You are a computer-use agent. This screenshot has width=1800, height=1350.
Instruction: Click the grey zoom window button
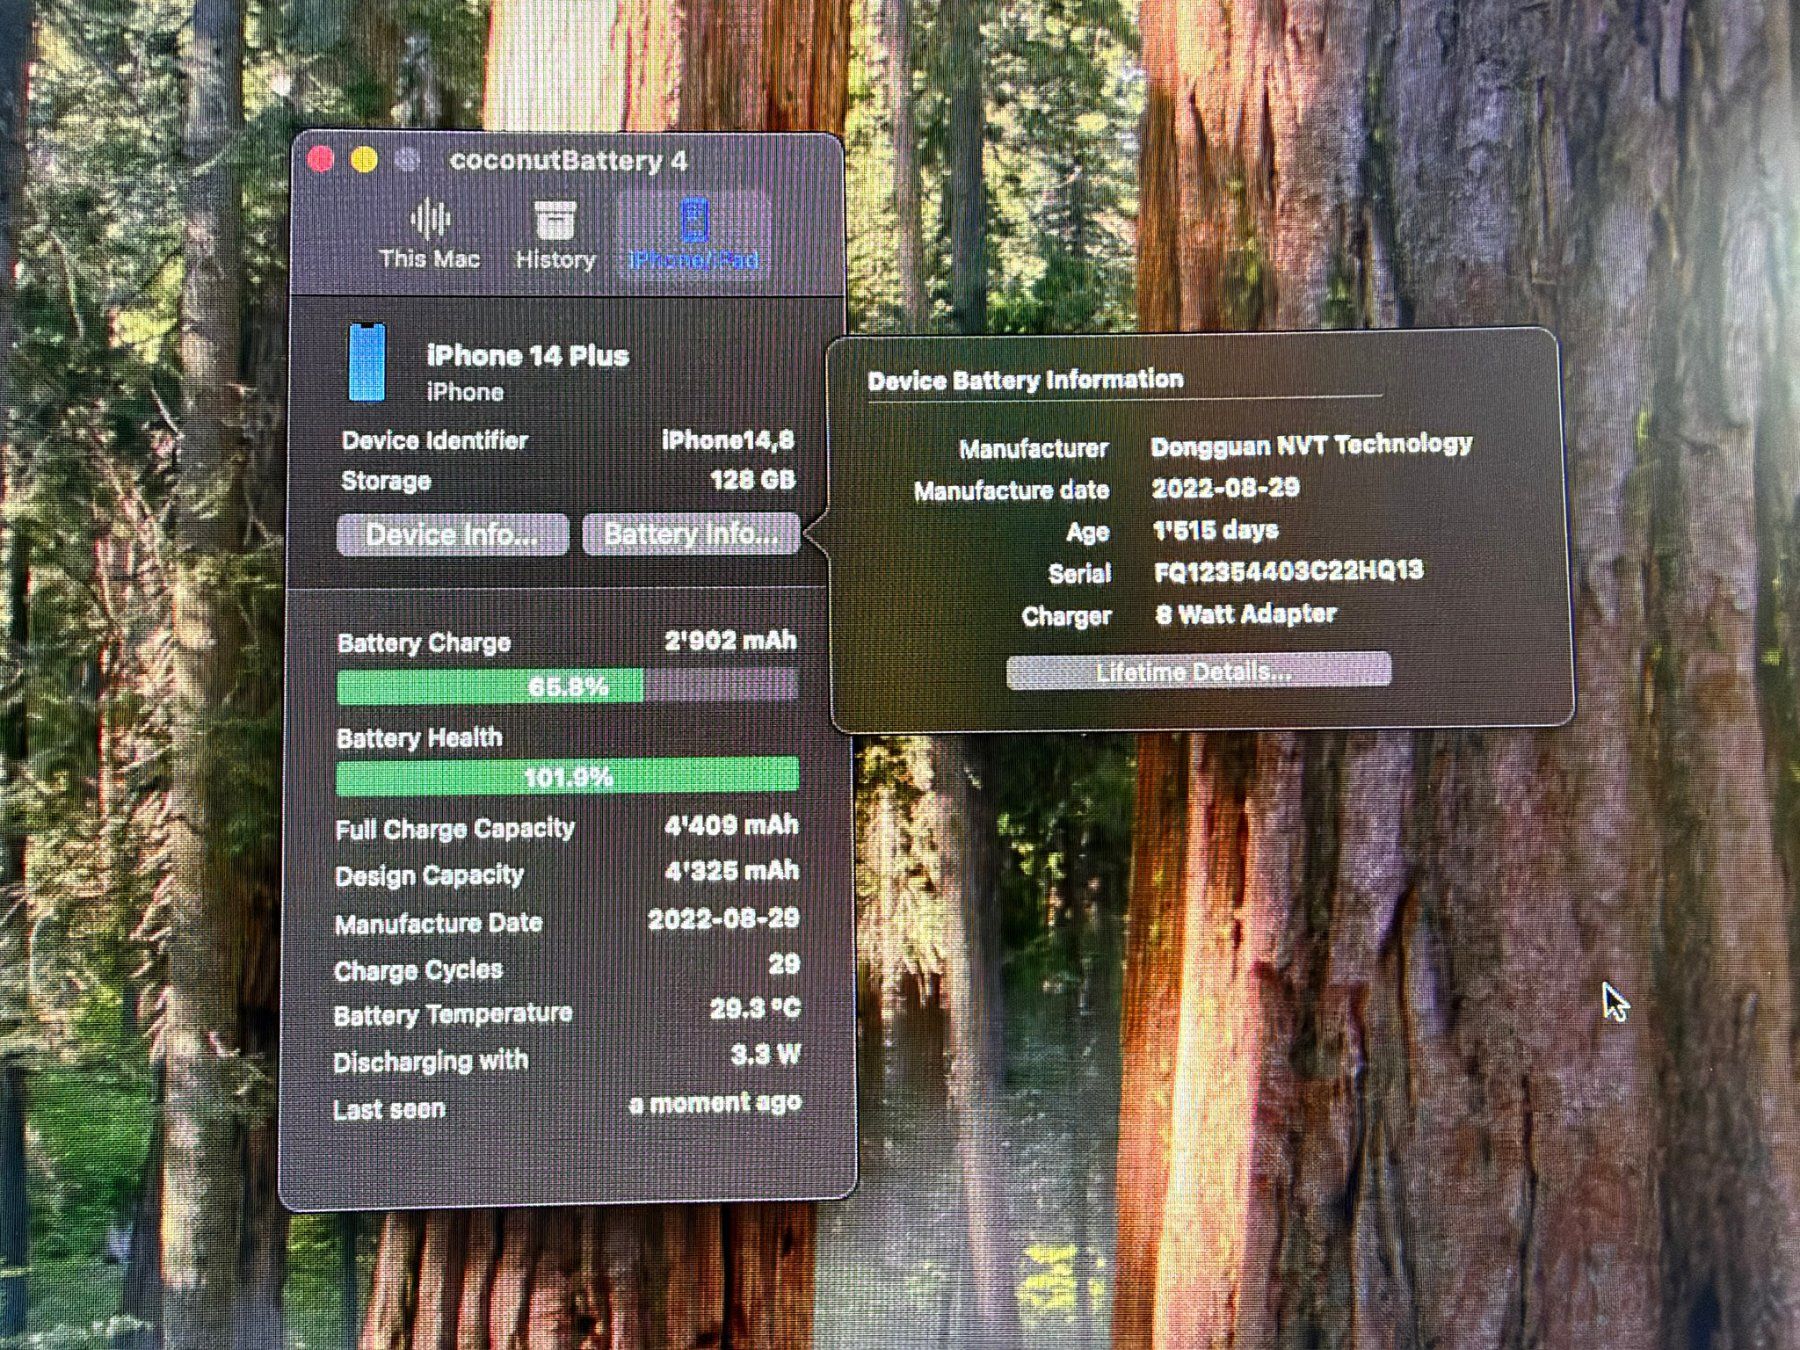tap(407, 159)
